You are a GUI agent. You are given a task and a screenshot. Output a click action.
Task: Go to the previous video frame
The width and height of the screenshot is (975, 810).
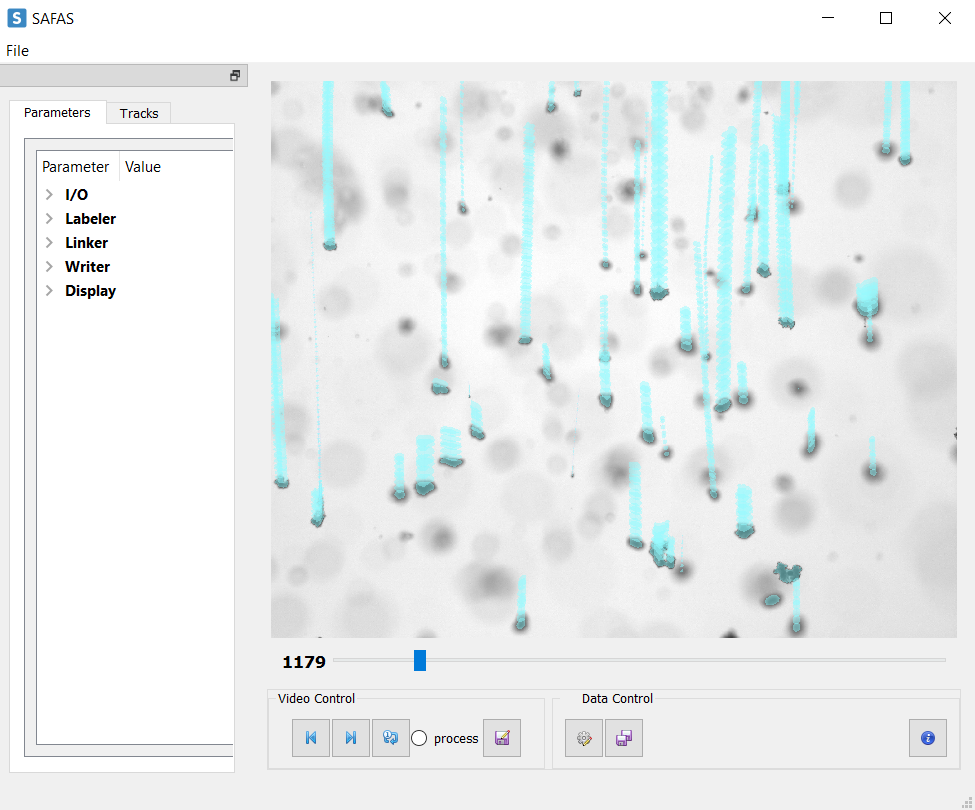311,738
